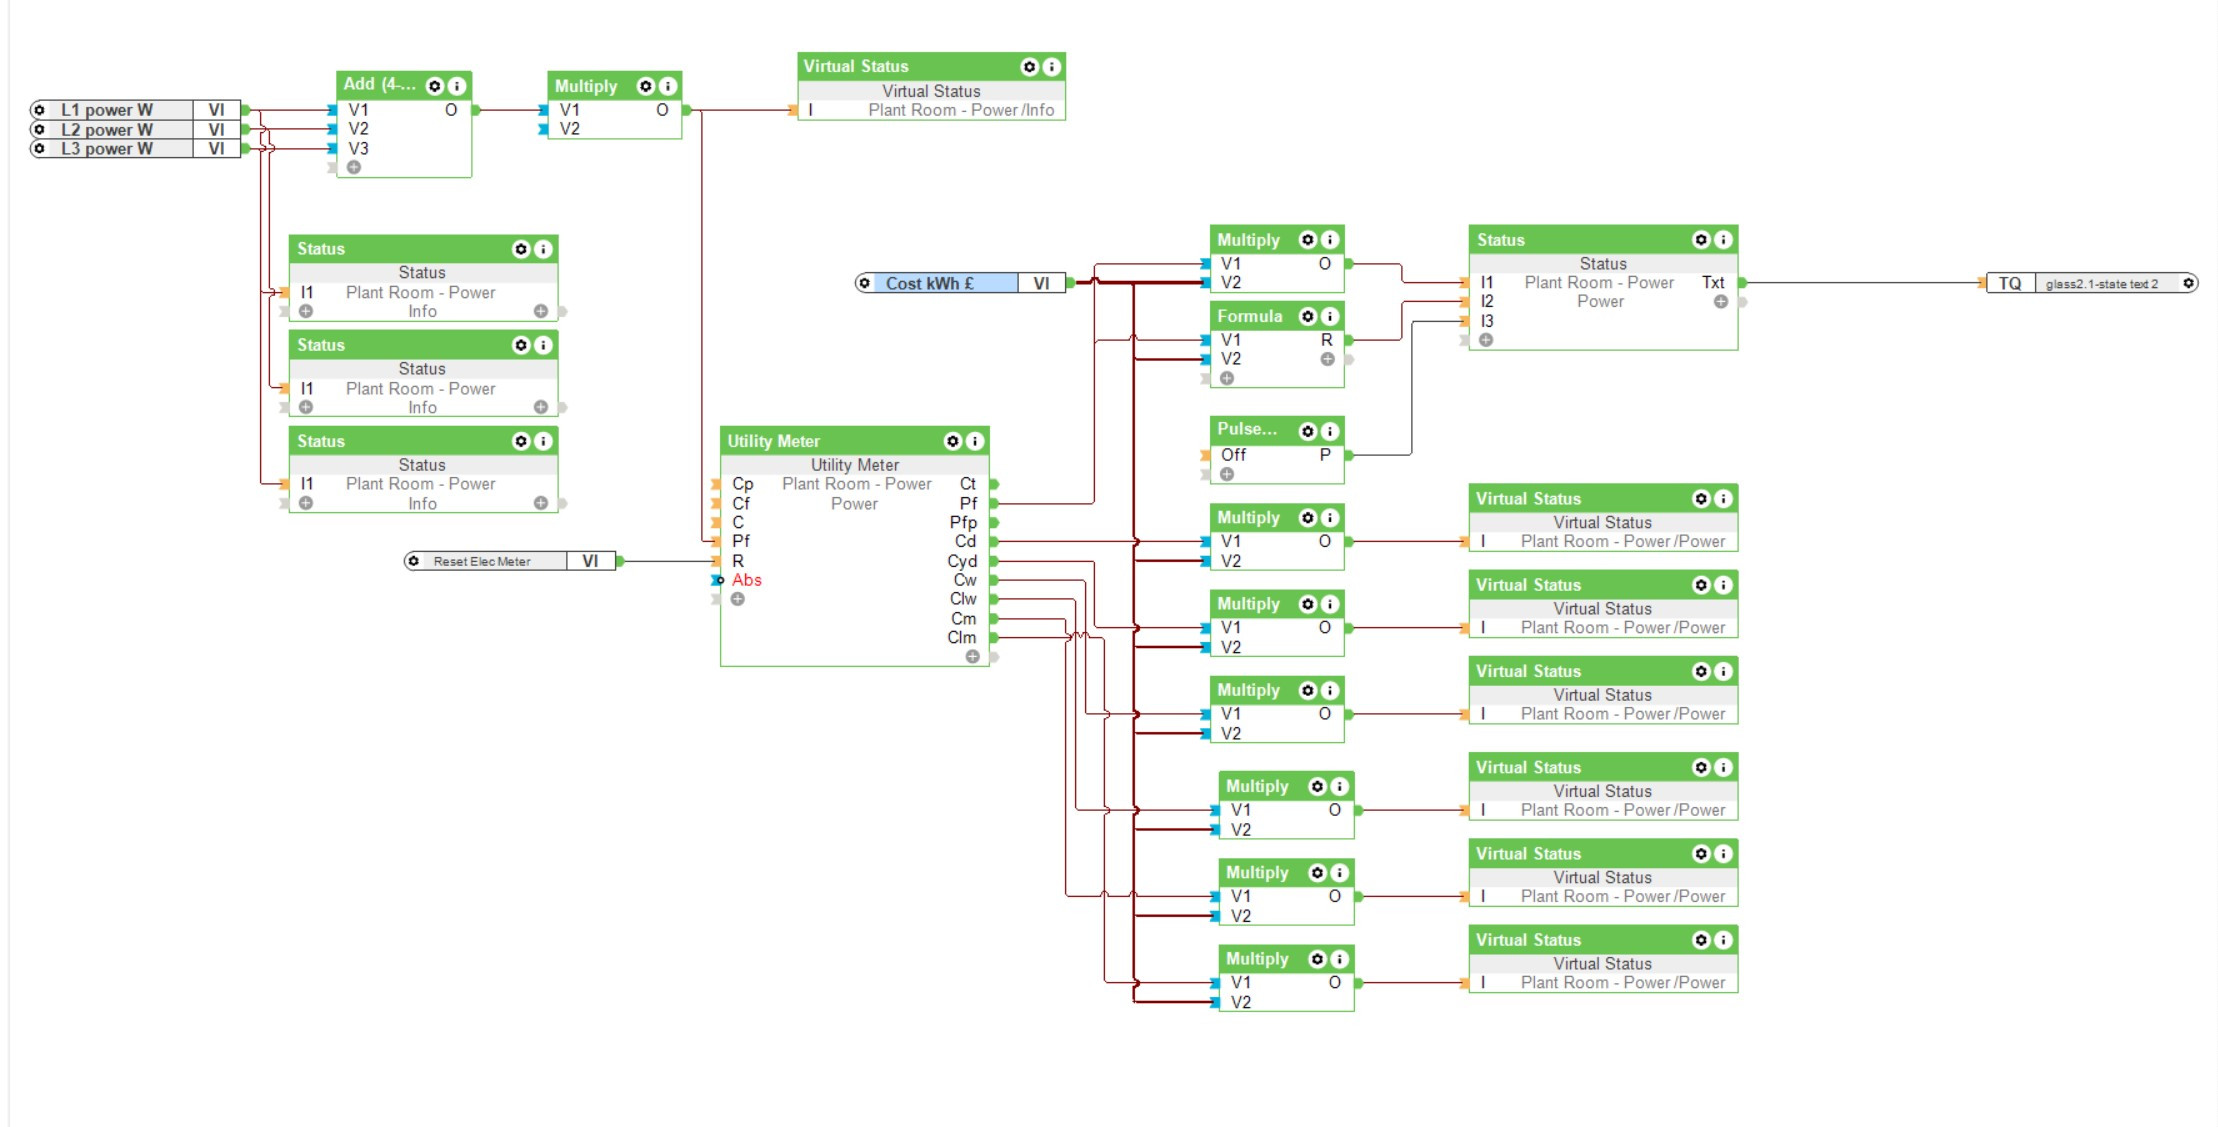Viewport: 2218px width, 1127px height.
Task: Select the red Abs parameter on Utility Meter
Action: (746, 580)
